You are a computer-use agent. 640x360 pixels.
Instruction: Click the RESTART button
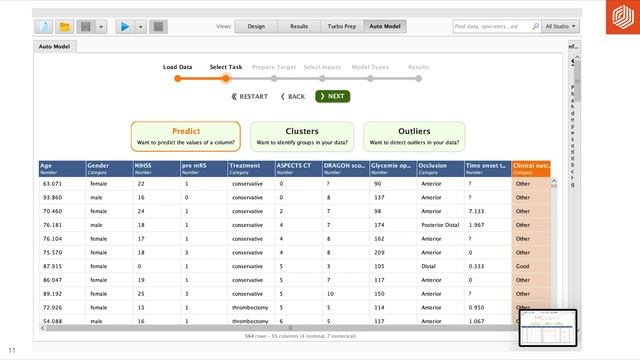point(249,96)
